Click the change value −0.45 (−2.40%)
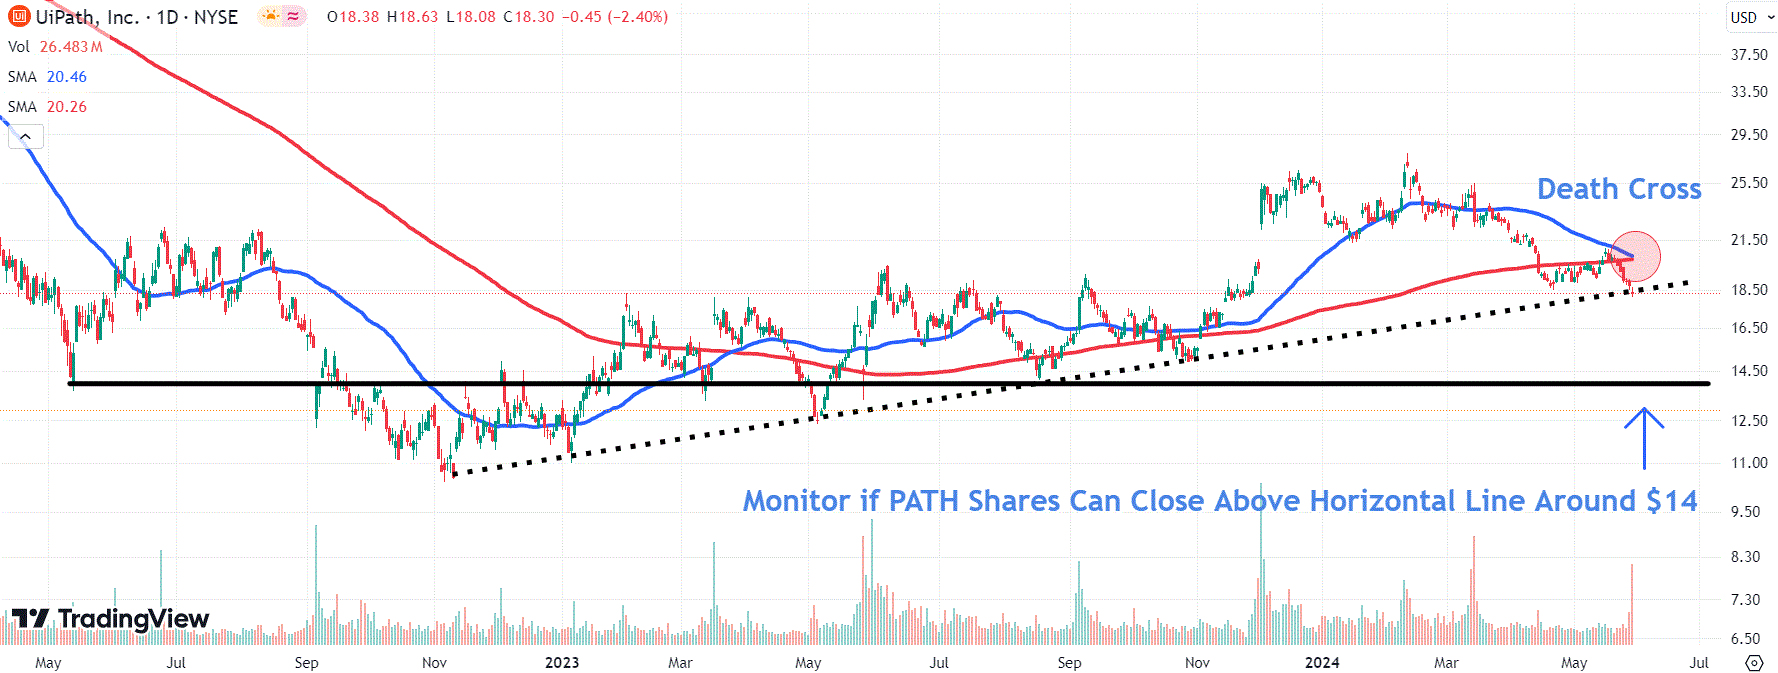Viewport: 1778px width, 673px height. pyautogui.click(x=615, y=17)
